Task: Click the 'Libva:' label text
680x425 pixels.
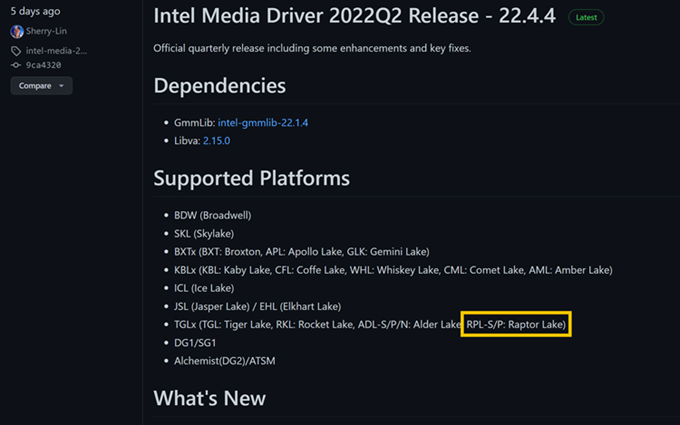Action: tap(187, 141)
